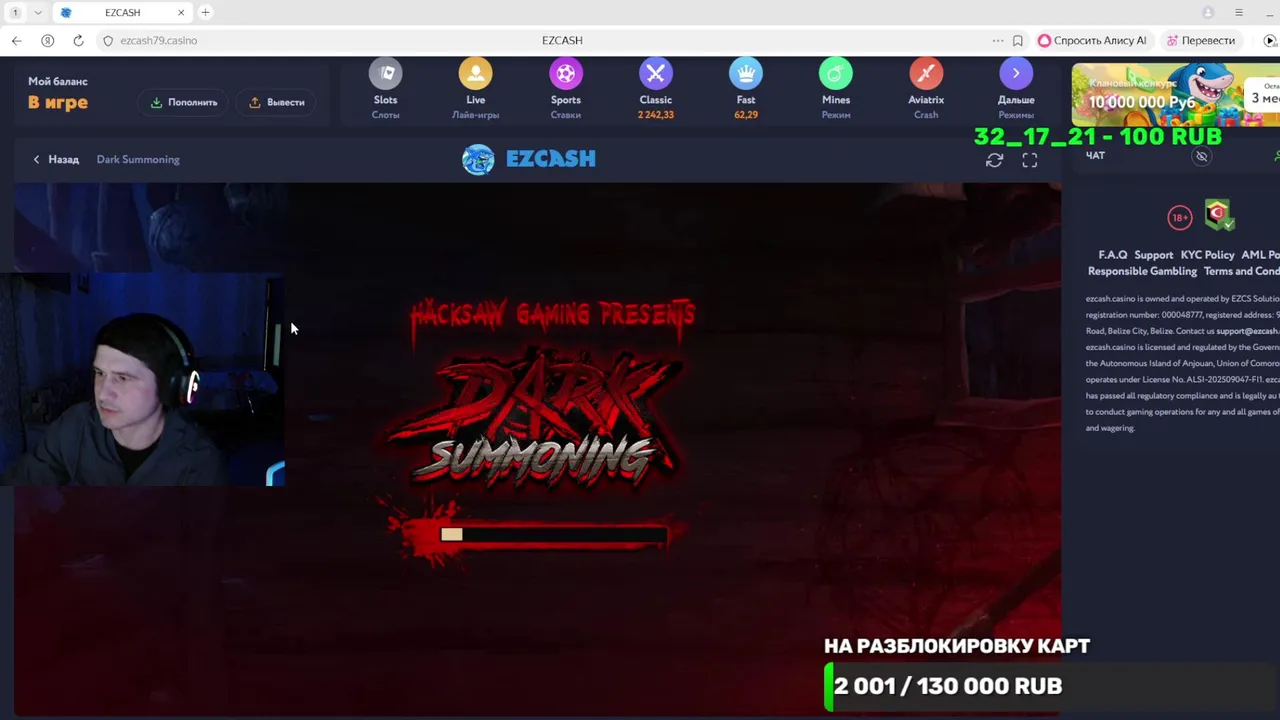Open the Slots category icon
The width and height of the screenshot is (1280, 720).
pos(385,75)
